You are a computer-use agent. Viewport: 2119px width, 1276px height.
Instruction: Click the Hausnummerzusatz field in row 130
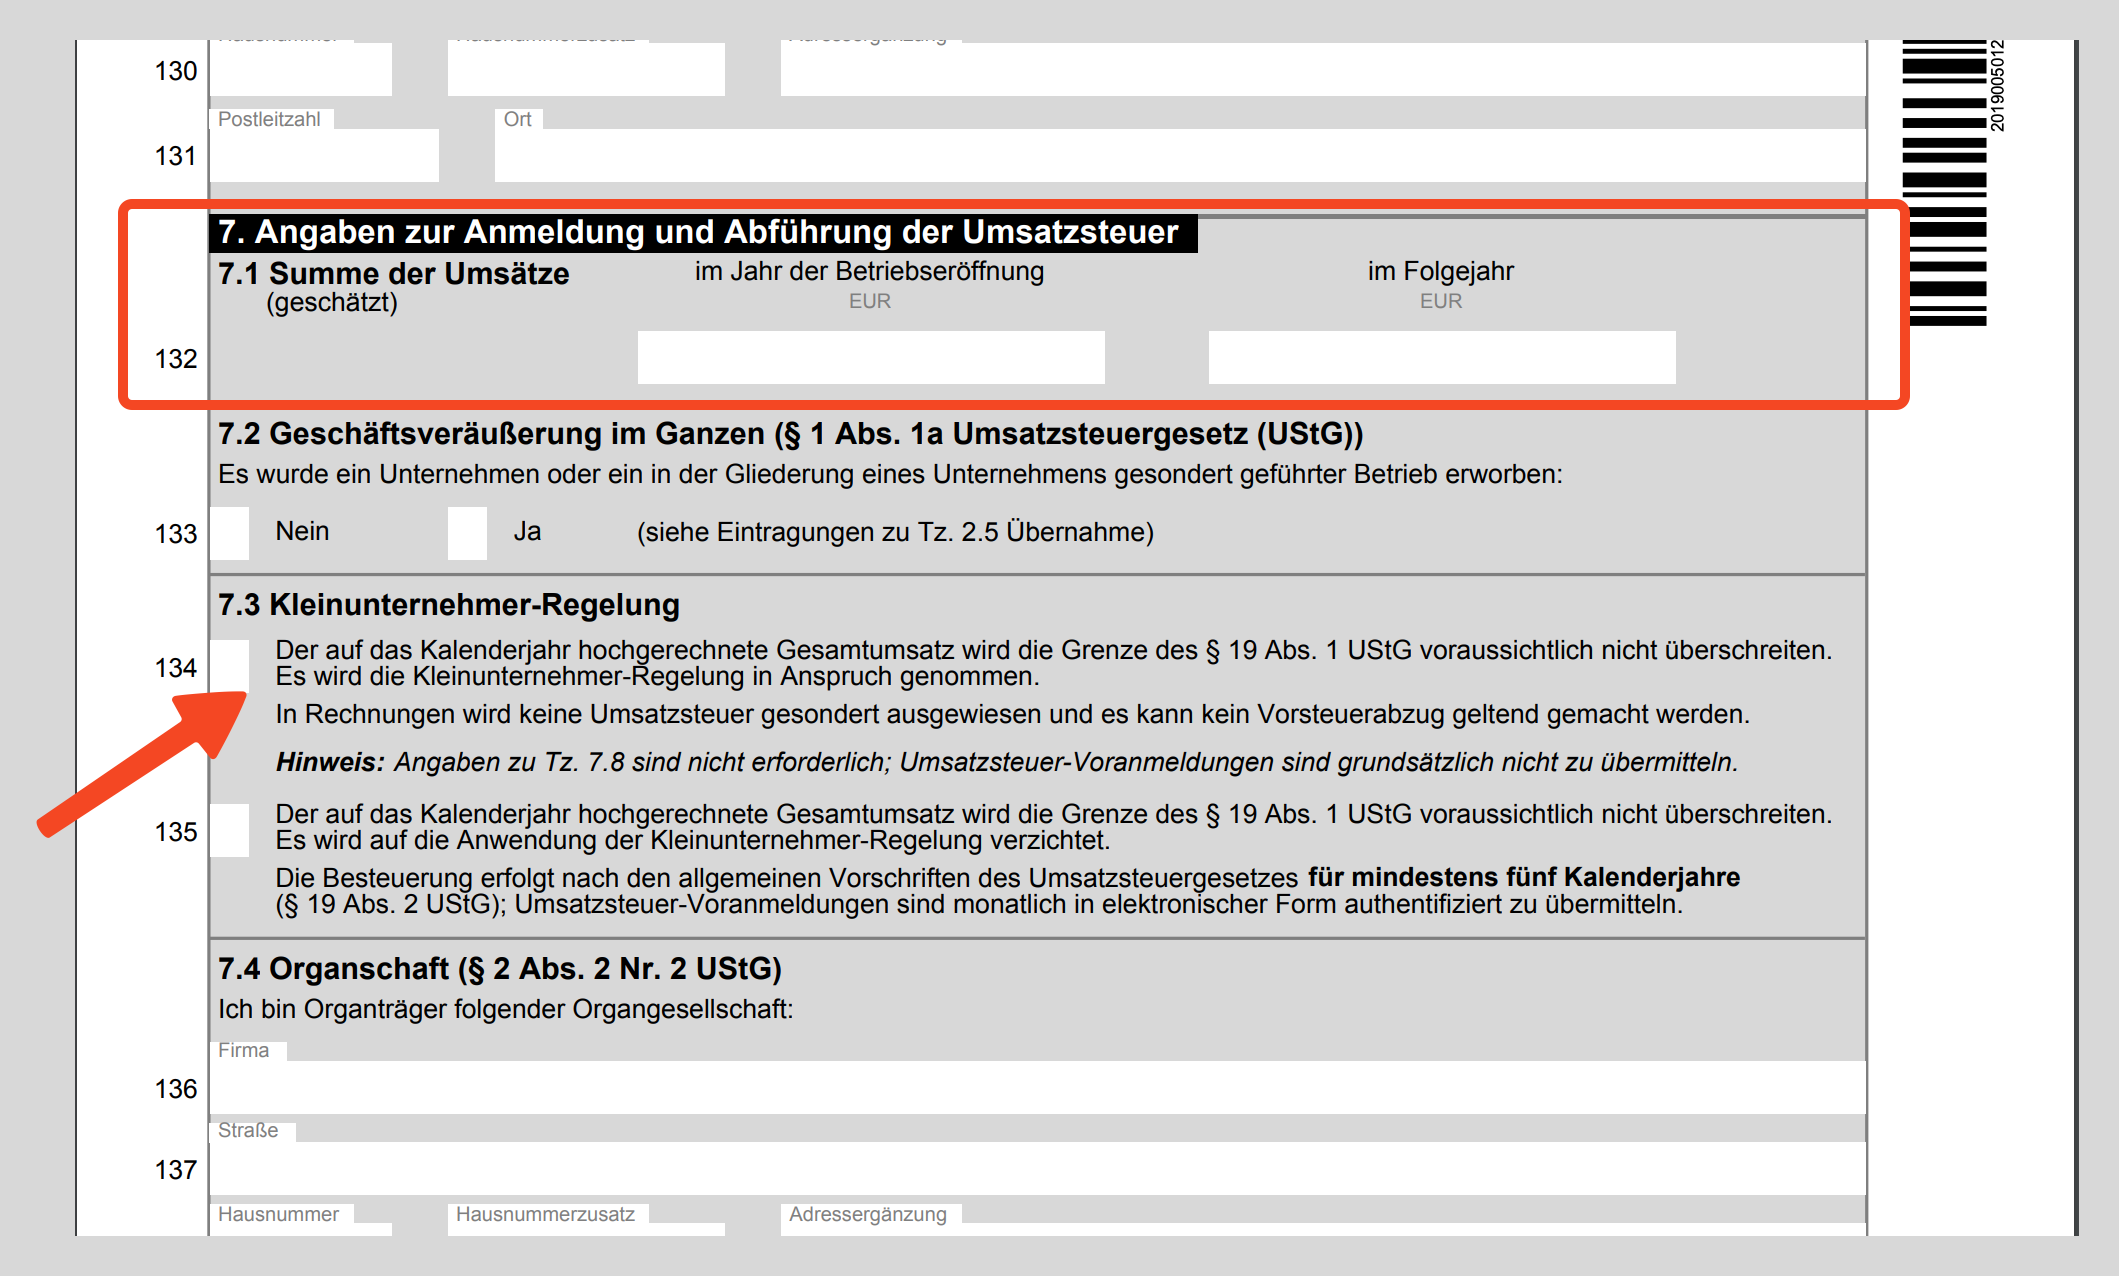click(586, 70)
